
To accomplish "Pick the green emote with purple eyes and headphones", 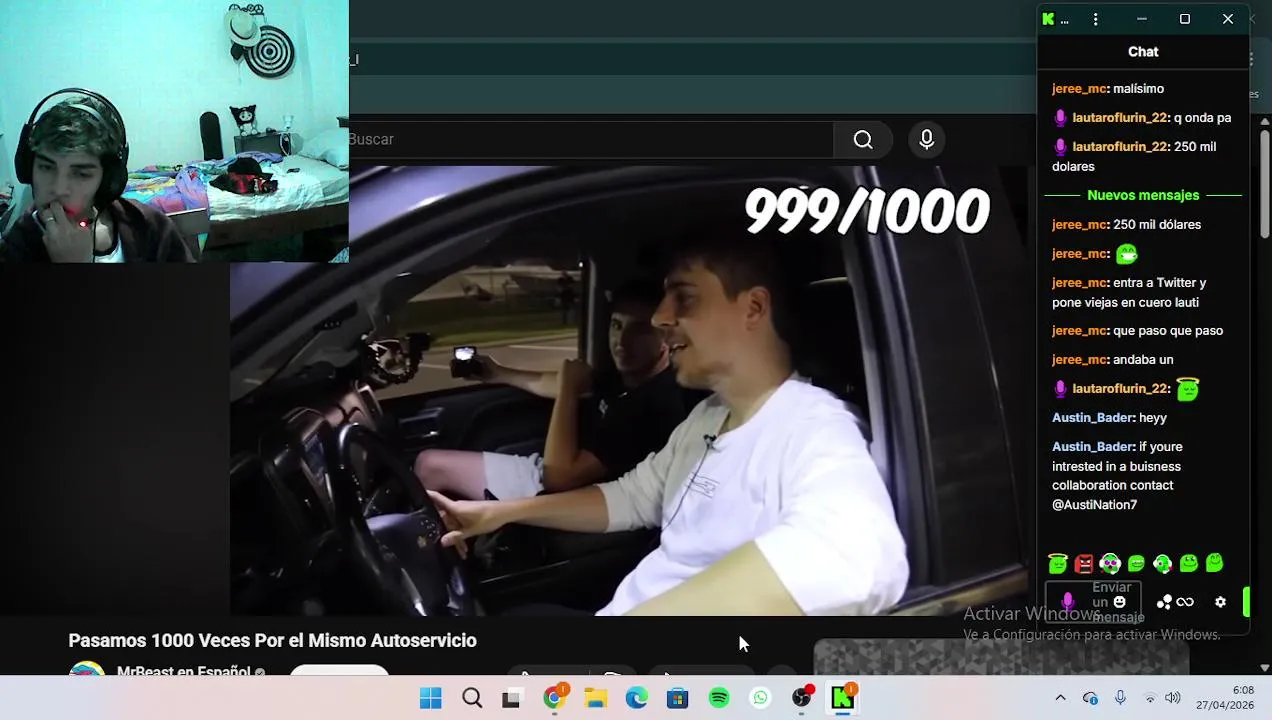I will [1110, 564].
